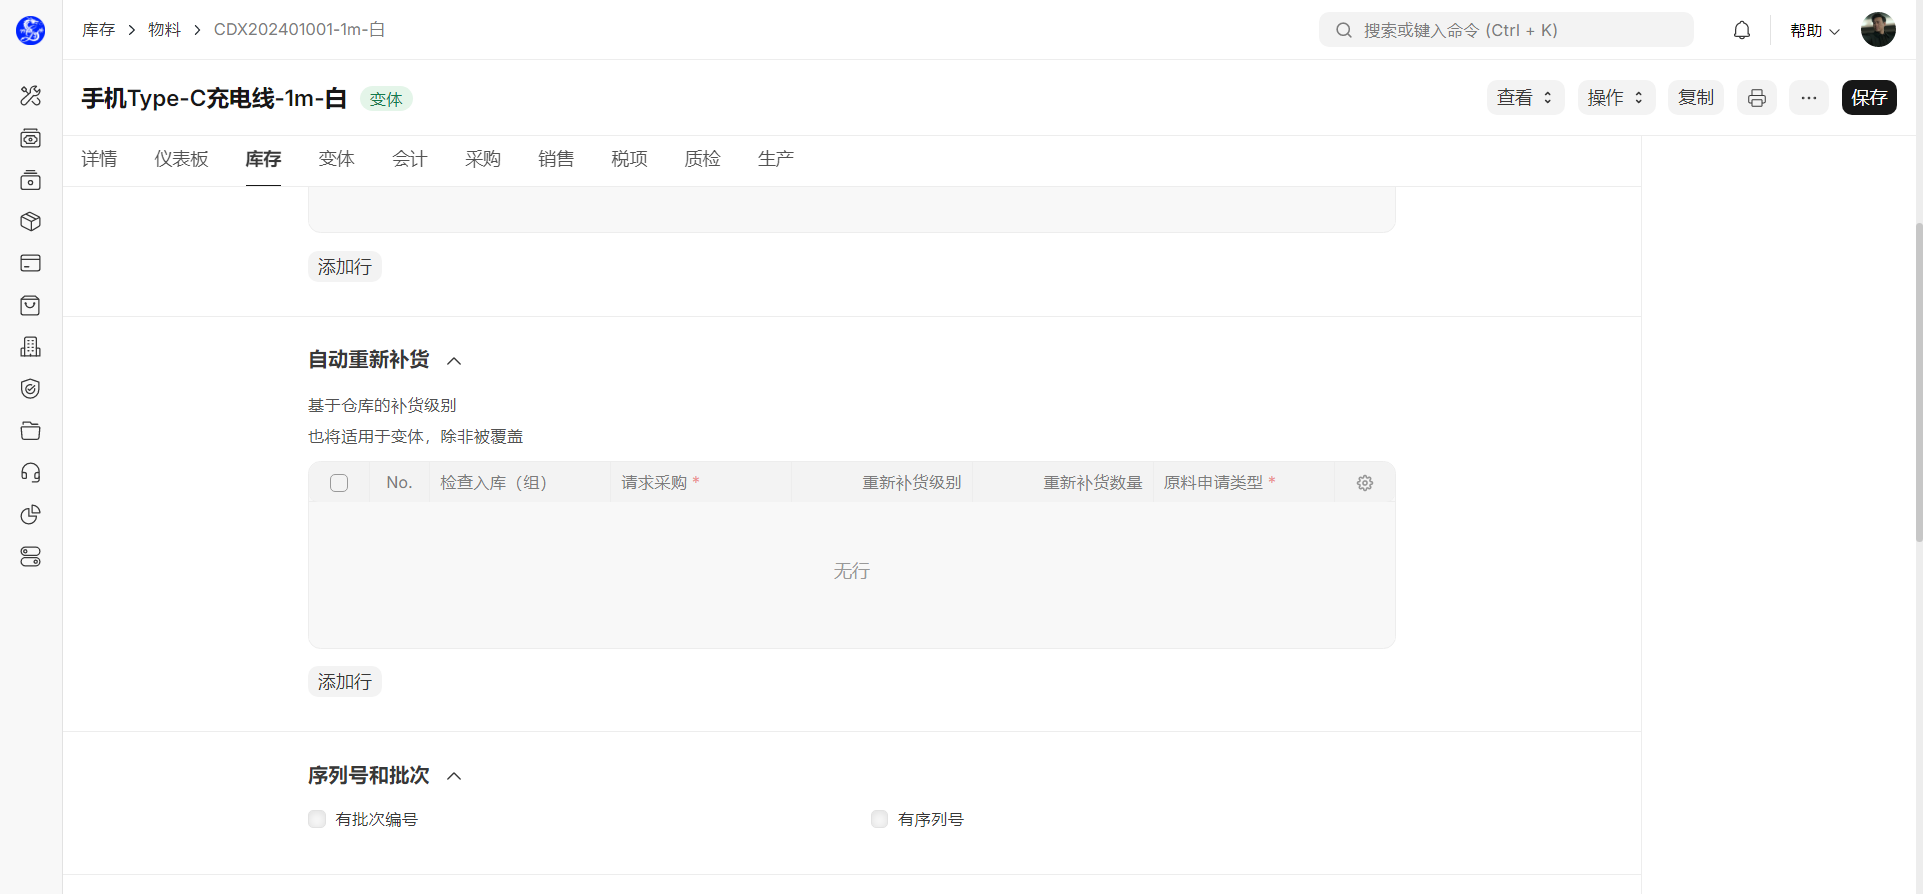Open the settings toggles sidebar icon
The image size is (1923, 894).
[x=30, y=557]
